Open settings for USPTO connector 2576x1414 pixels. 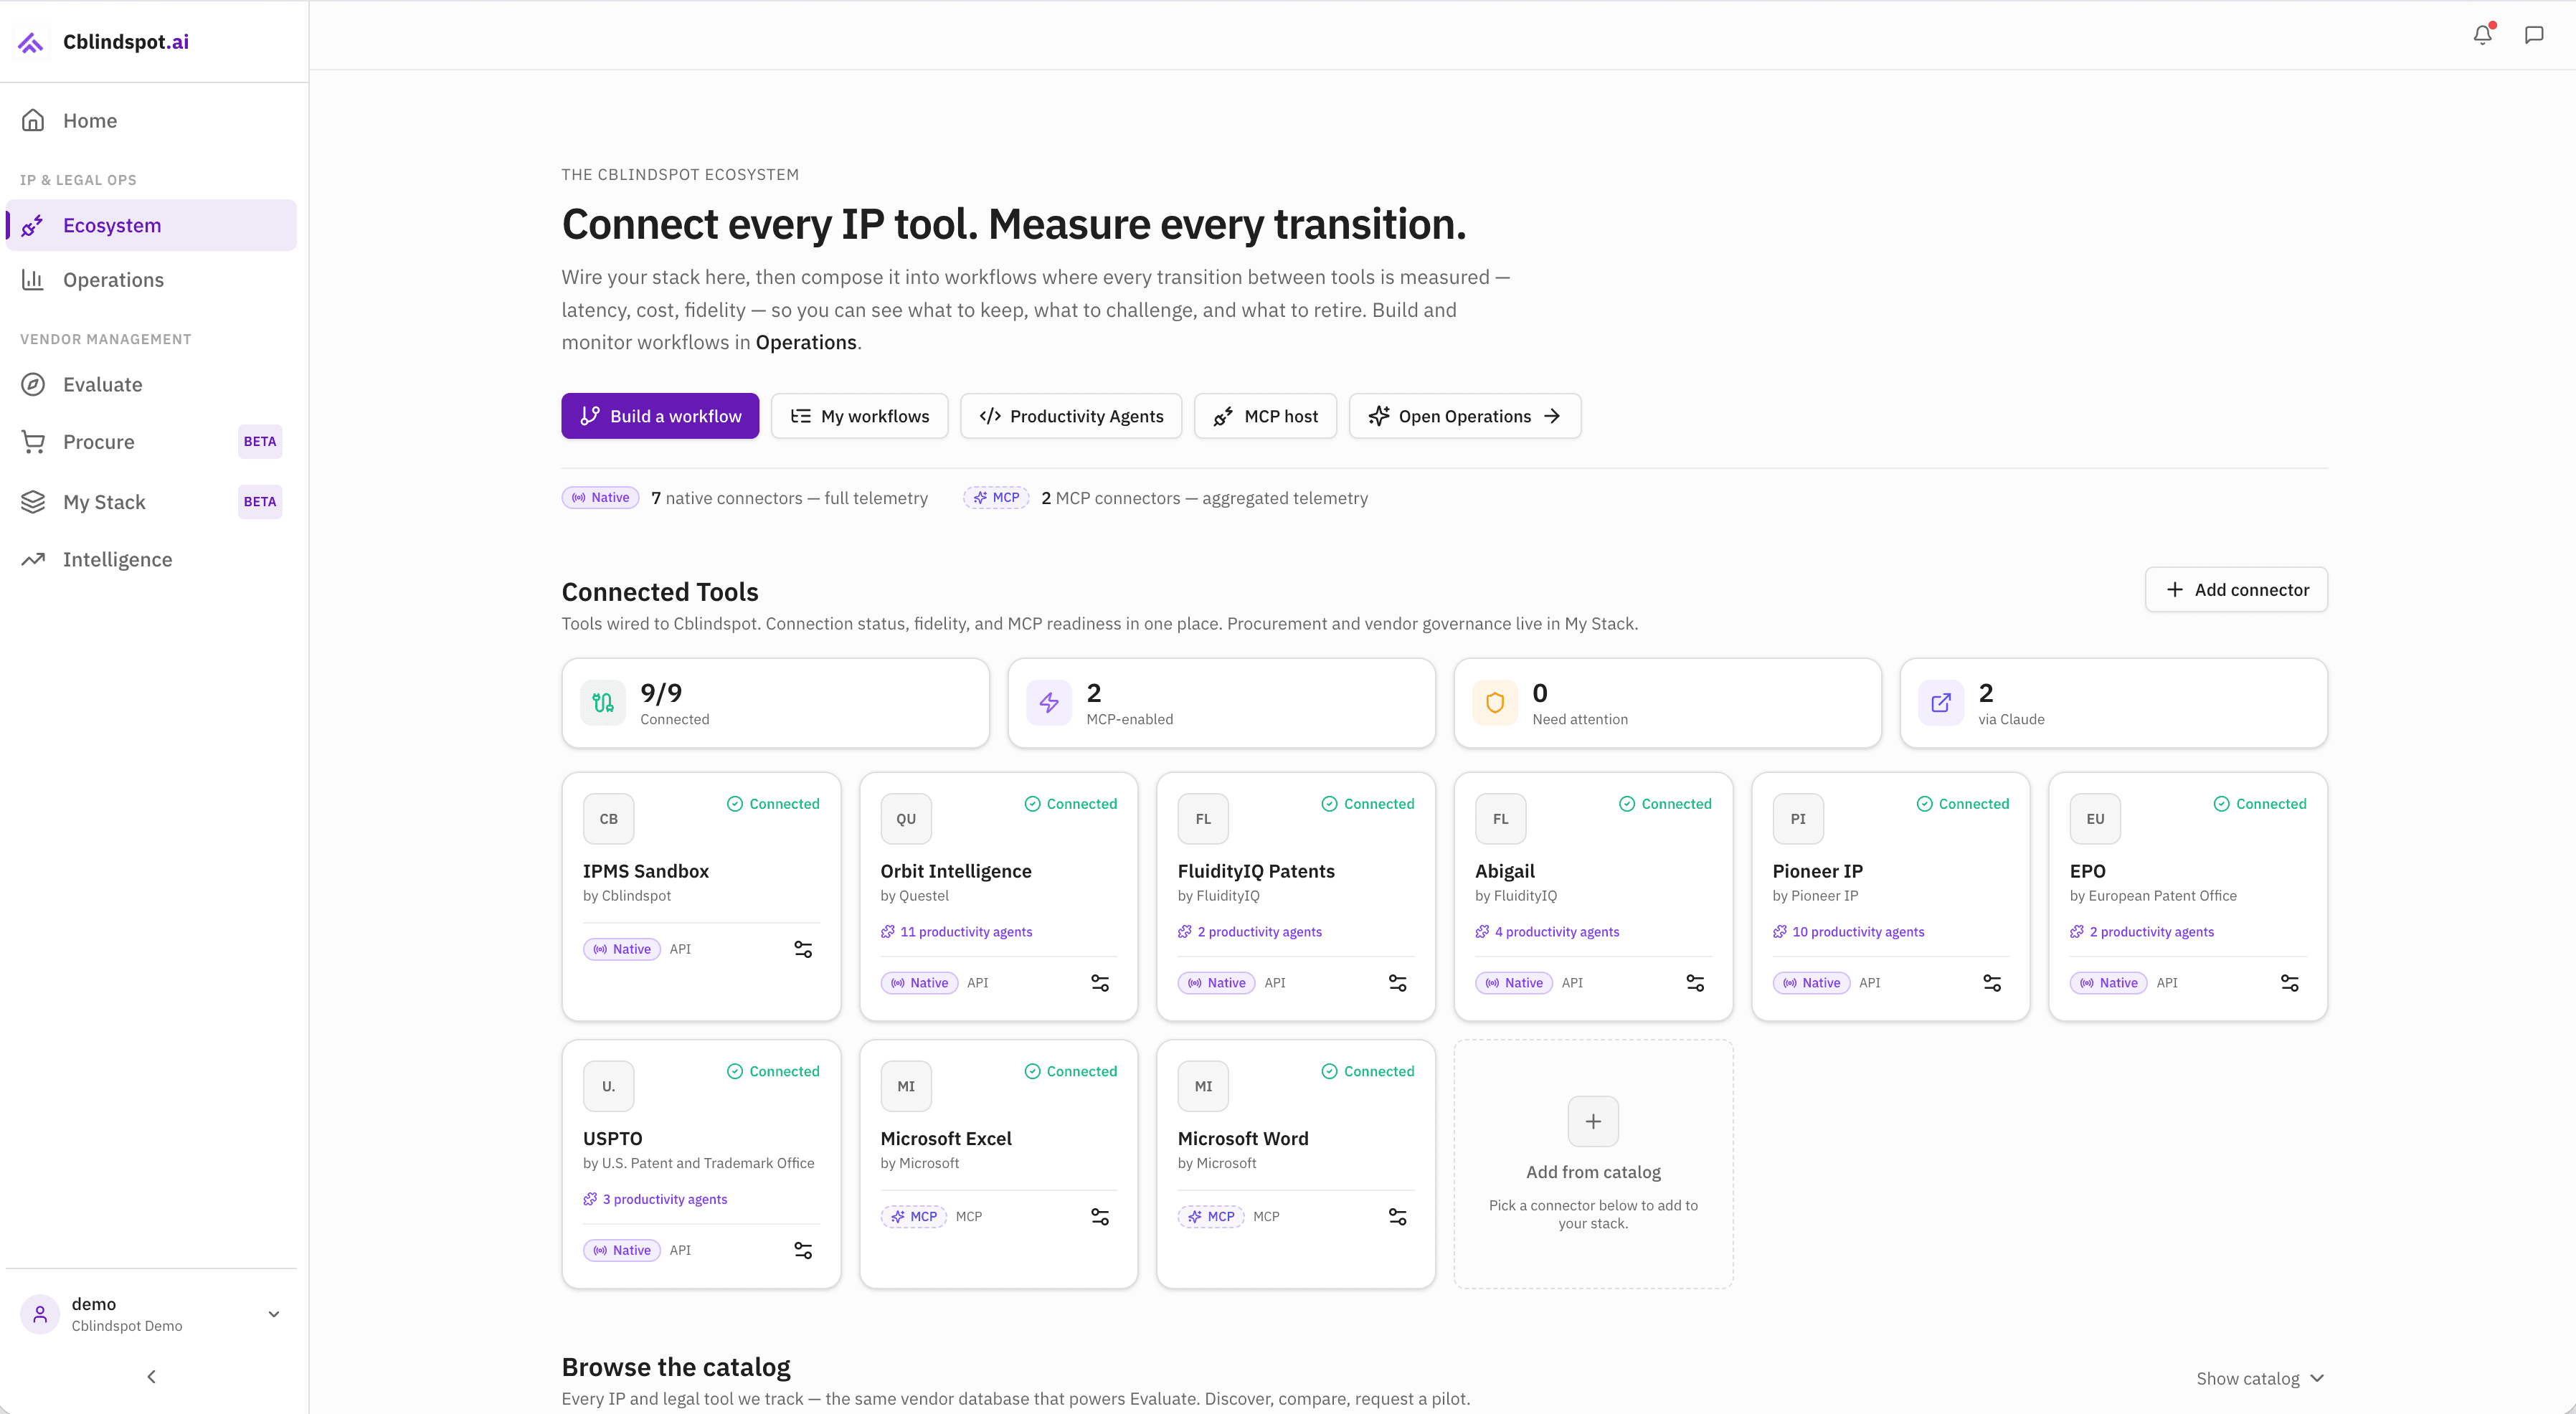click(803, 1250)
